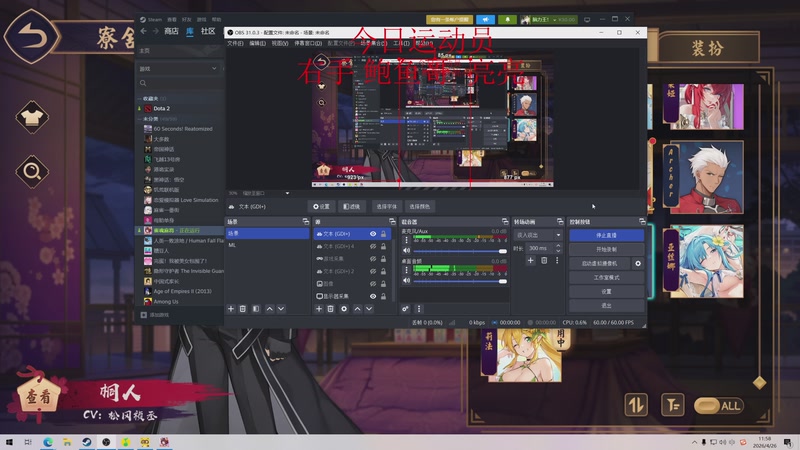The image size is (800, 450).
Task: Switch to Steam 社区 tab
Action: point(208,31)
